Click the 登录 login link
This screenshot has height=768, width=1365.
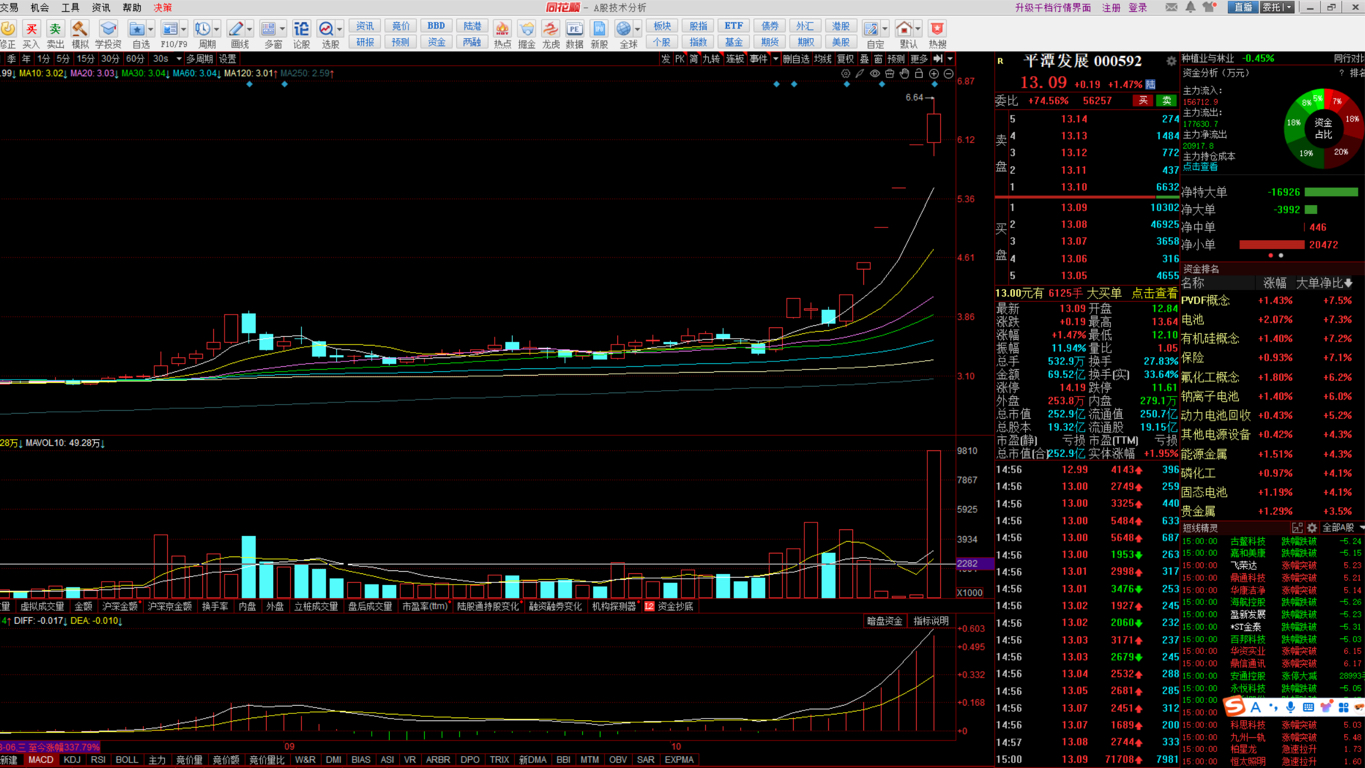1138,8
